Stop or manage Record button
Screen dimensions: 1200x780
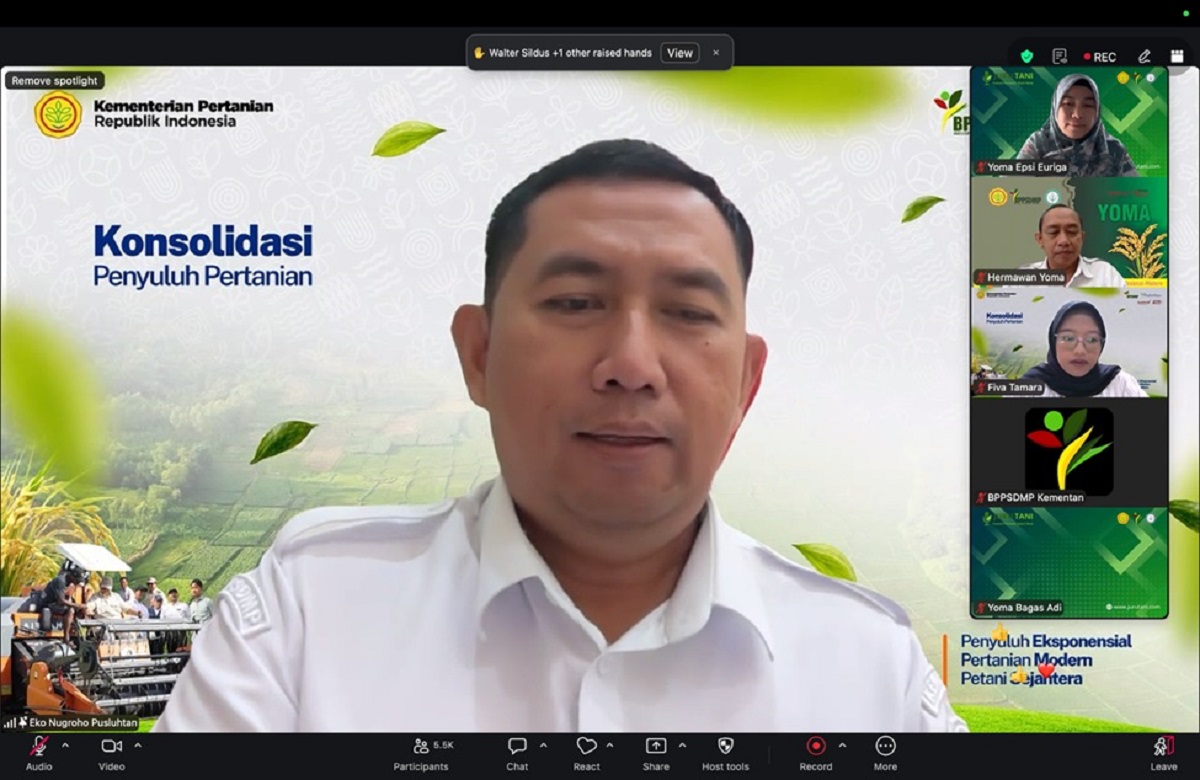click(816, 753)
